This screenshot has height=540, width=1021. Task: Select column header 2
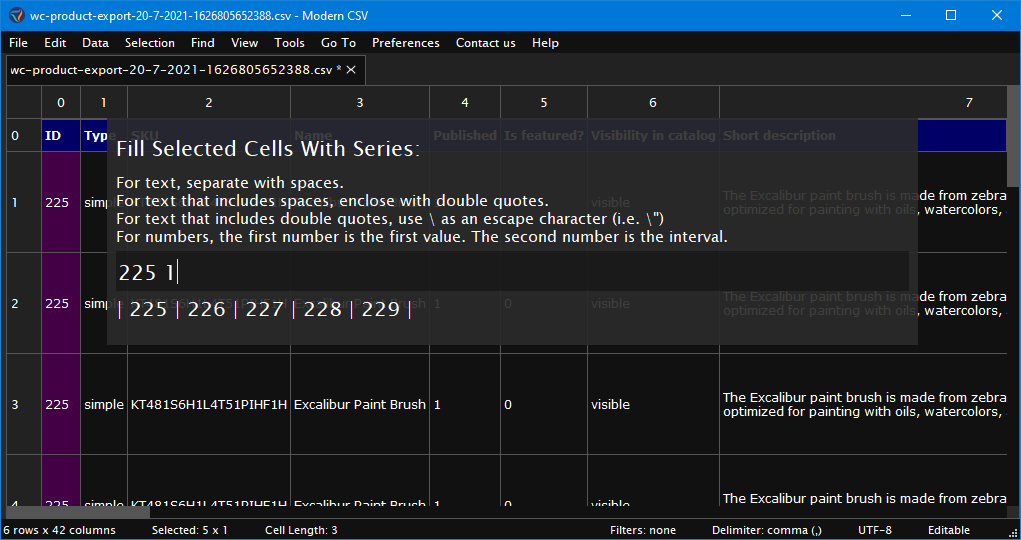tap(208, 102)
